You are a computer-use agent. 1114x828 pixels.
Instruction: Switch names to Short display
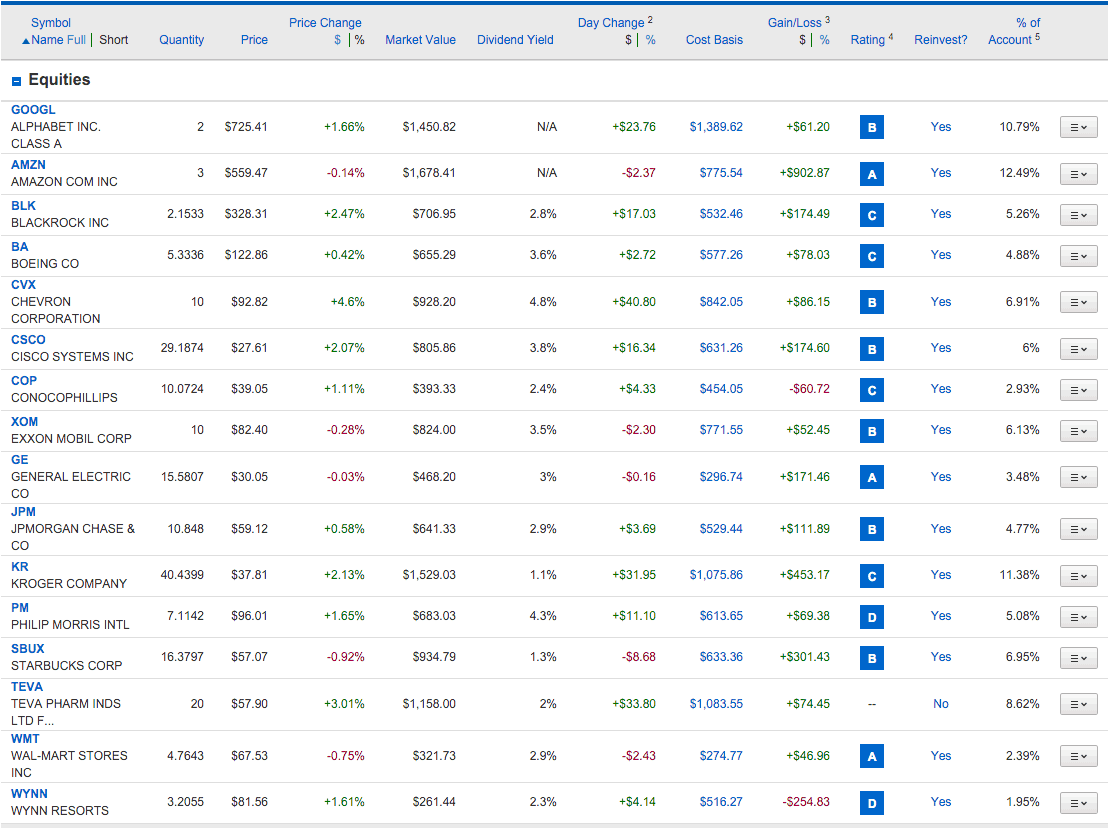point(114,40)
